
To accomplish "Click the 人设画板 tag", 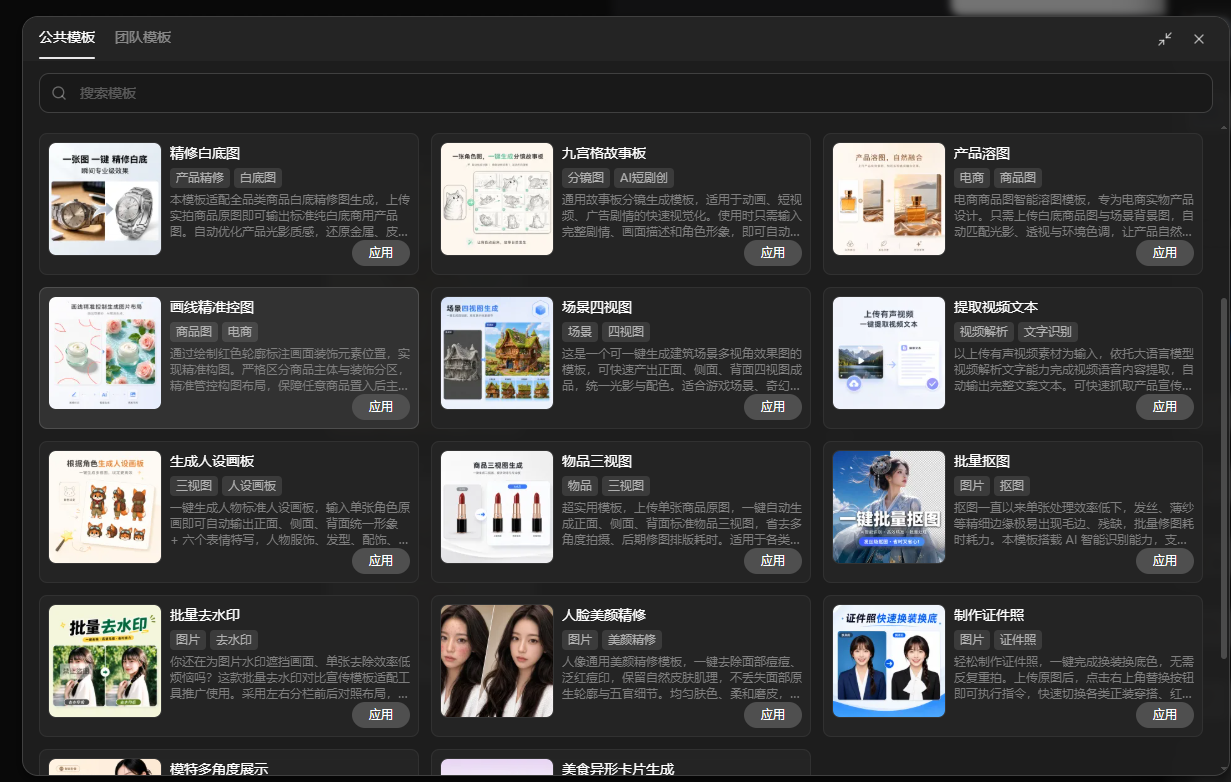I will click(252, 486).
